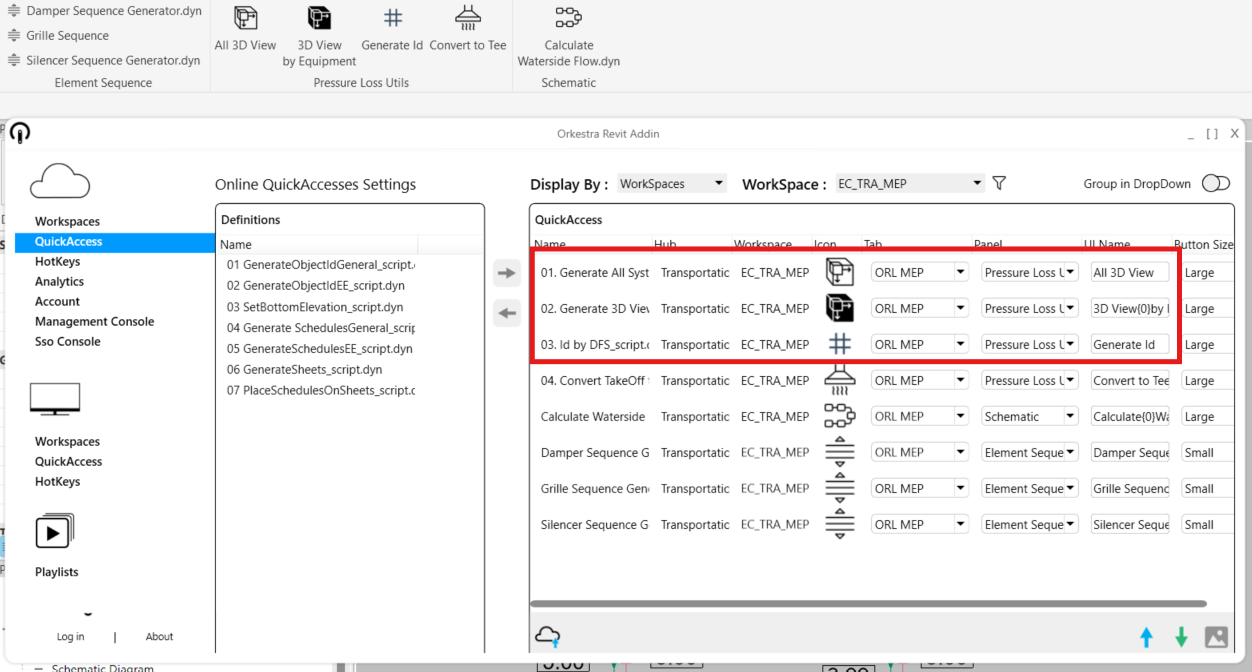Click icon of 04. Convert TakeOff row
This screenshot has height=672, width=1252.
[x=839, y=380]
